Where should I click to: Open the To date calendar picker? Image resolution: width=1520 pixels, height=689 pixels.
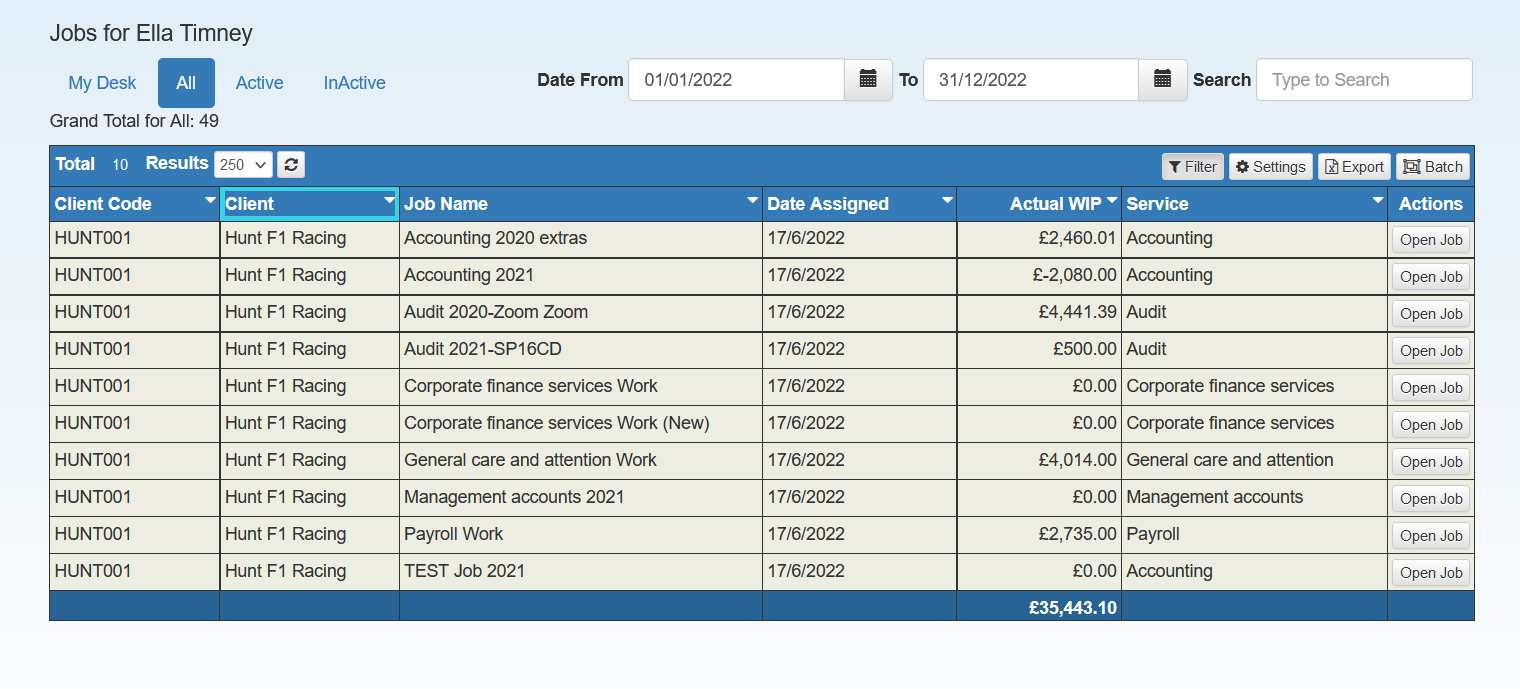point(1162,80)
